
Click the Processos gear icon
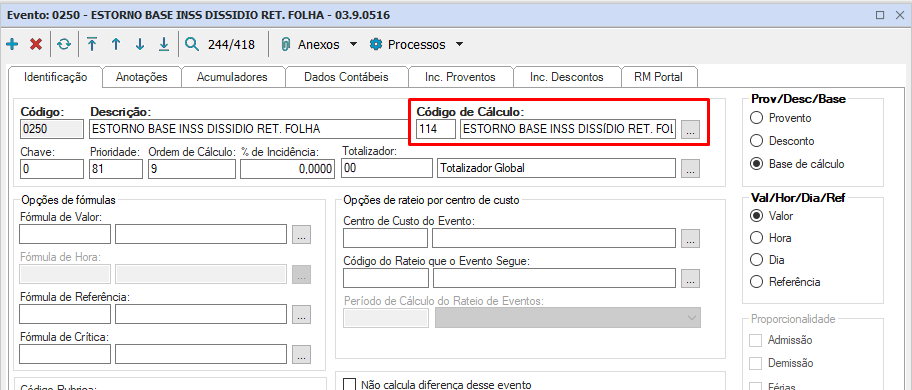pyautogui.click(x=376, y=44)
